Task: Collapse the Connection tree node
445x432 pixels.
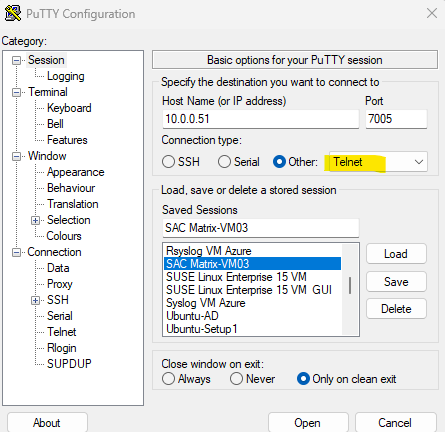Action: [16, 252]
